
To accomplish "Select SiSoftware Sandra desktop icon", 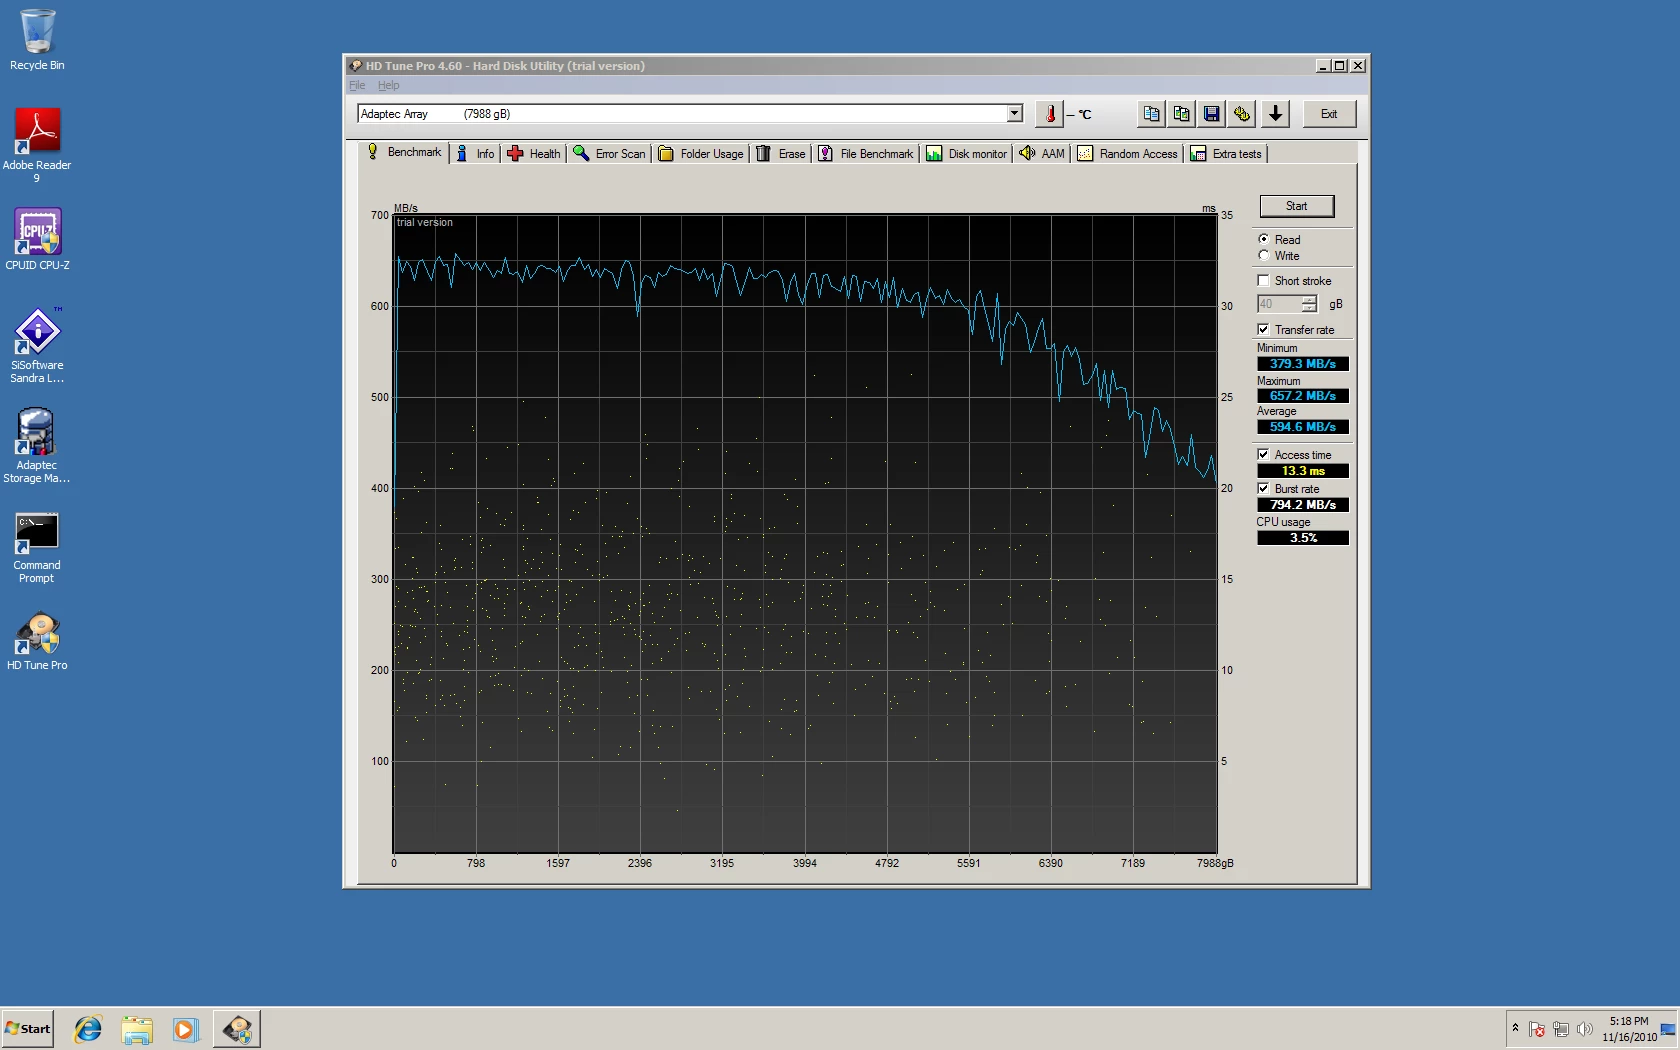I will coord(37,345).
